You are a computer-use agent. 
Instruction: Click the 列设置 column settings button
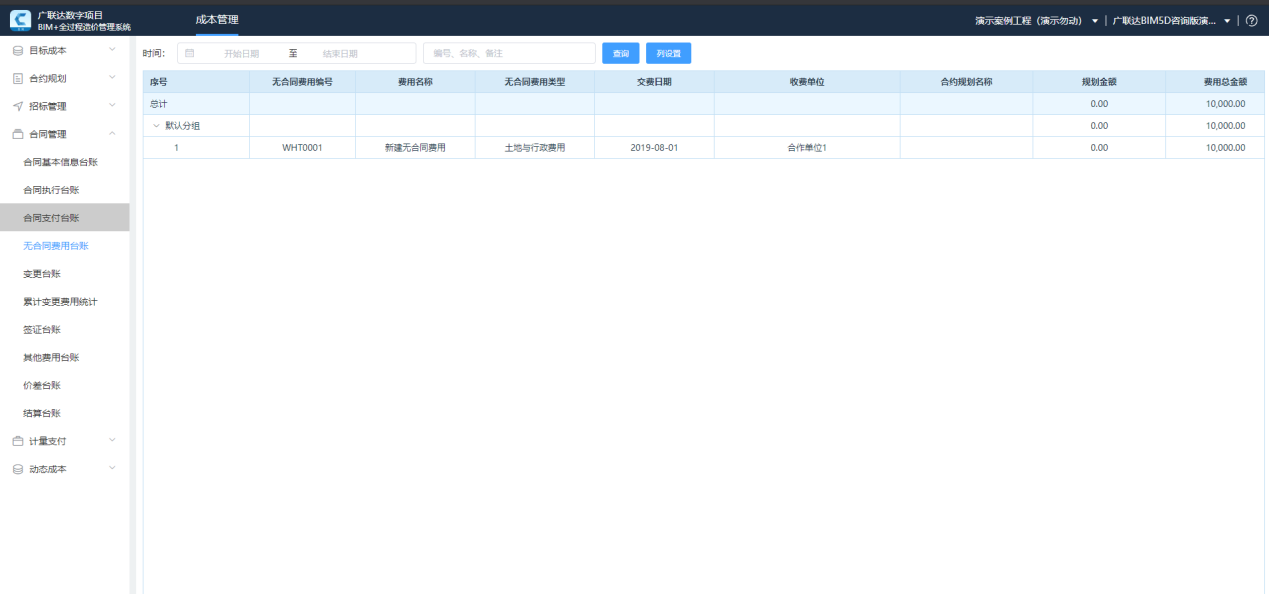tap(668, 53)
